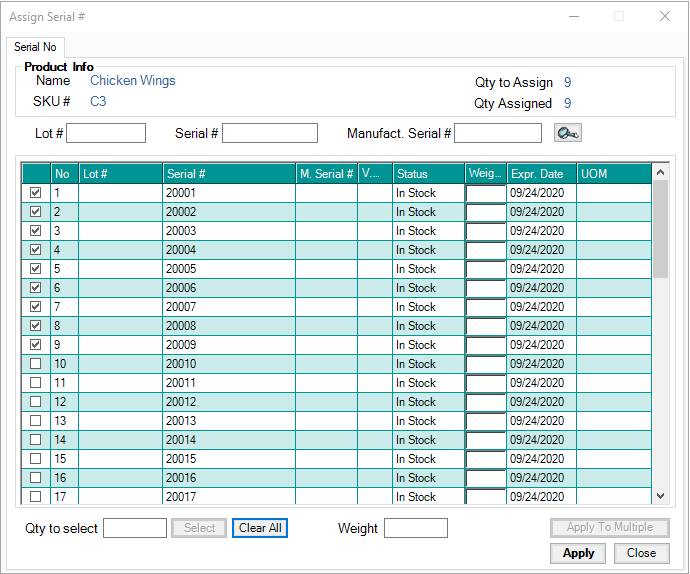Focus the Serial # search field

[x=270, y=133]
